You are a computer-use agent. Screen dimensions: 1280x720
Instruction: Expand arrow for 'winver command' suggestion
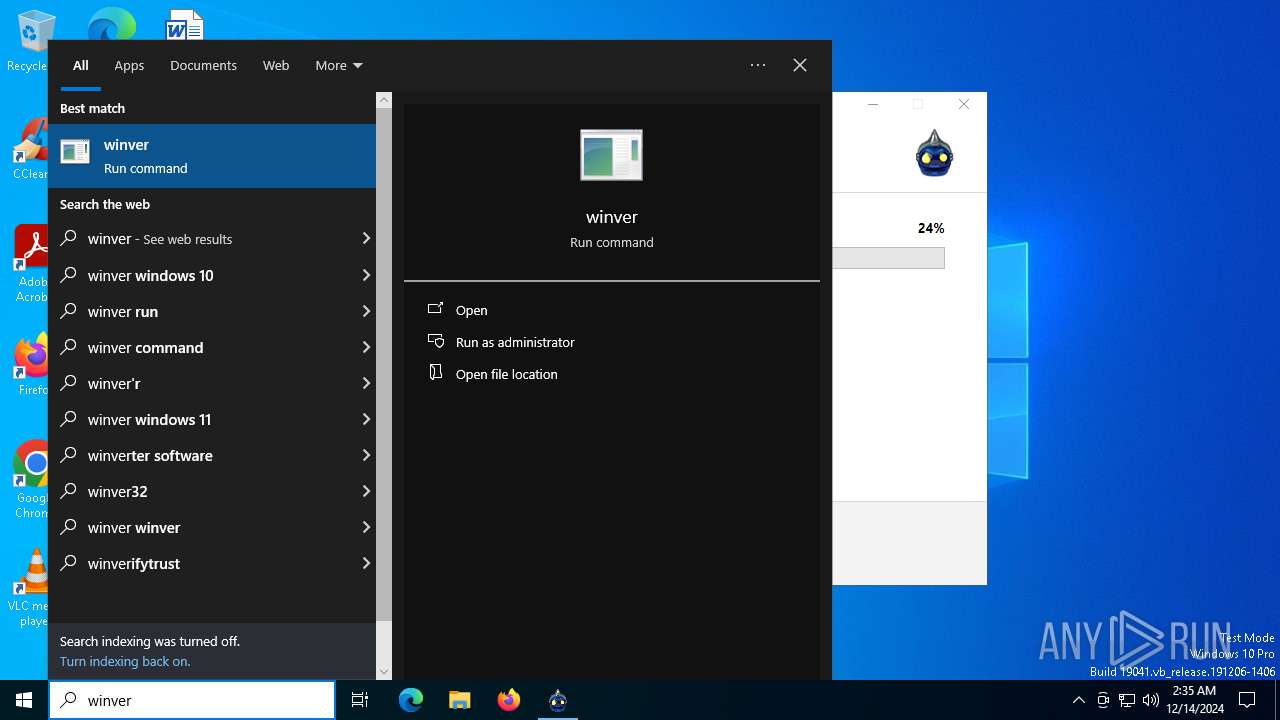coord(366,347)
